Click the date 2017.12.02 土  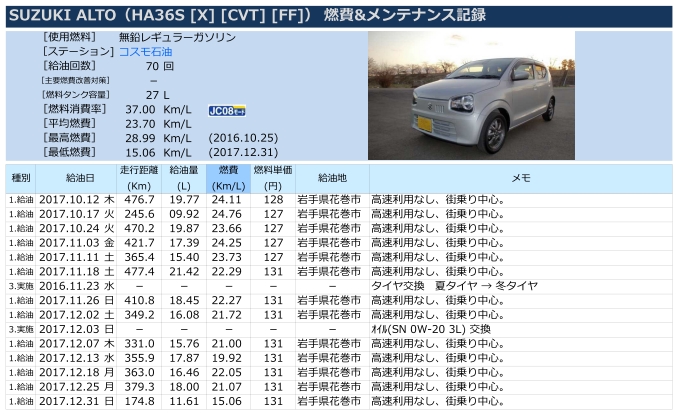77,315
